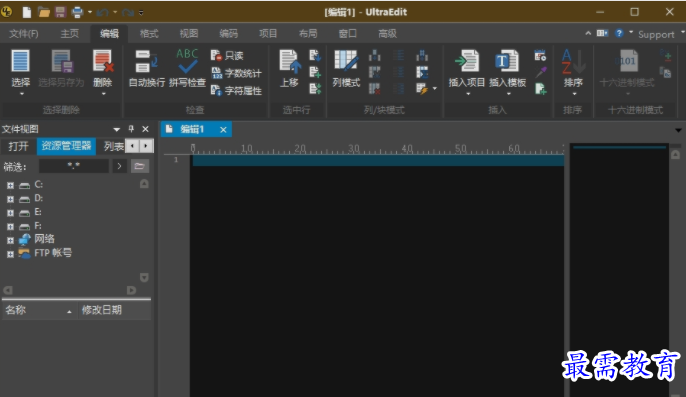Open the Support menu
Viewport: 686px width, 397px height.
pyautogui.click(x=656, y=34)
